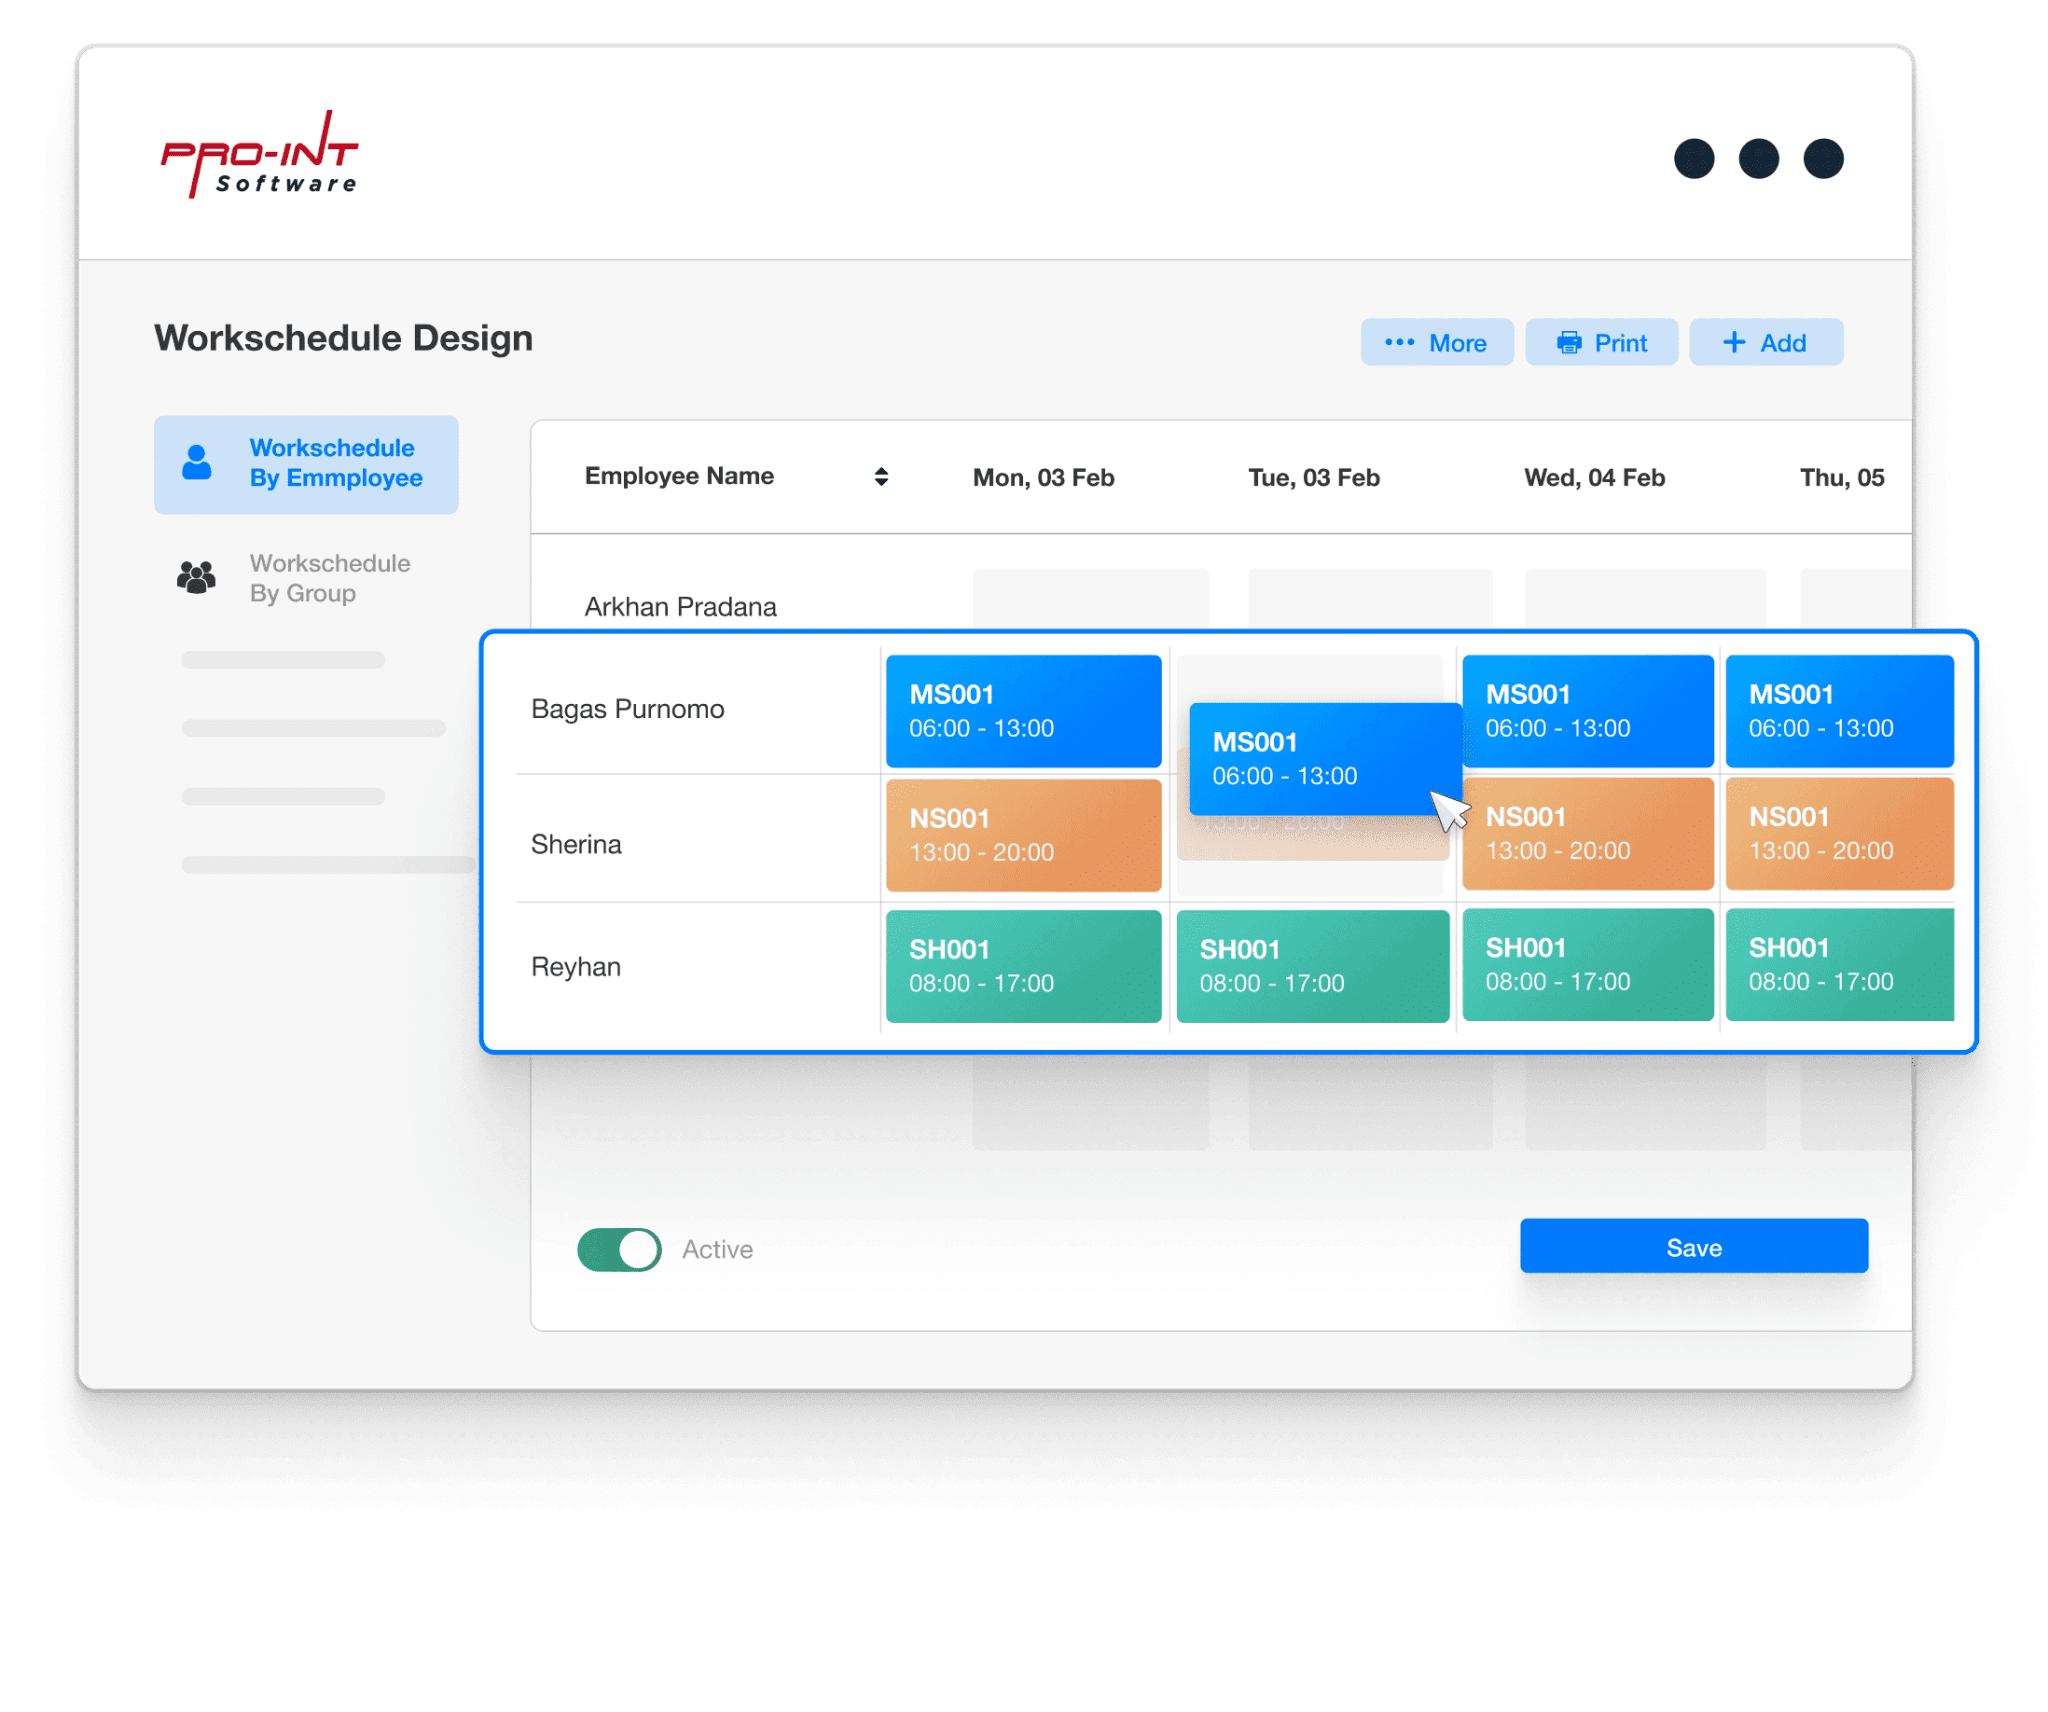Save the workschedule design
The width and height of the screenshot is (2048, 1712).
[1693, 1246]
